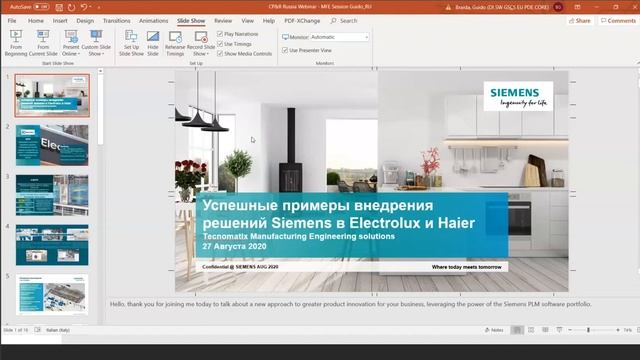Start Slide Show from status bar icon

coord(559,330)
